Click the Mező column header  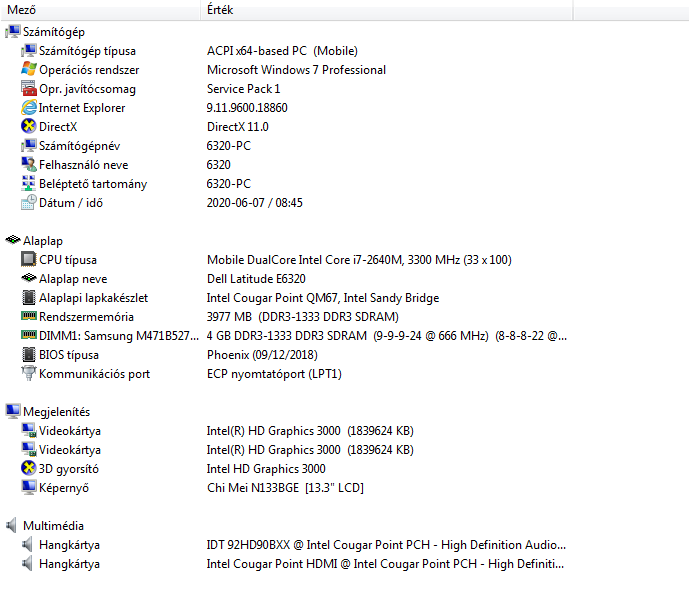(101, 10)
